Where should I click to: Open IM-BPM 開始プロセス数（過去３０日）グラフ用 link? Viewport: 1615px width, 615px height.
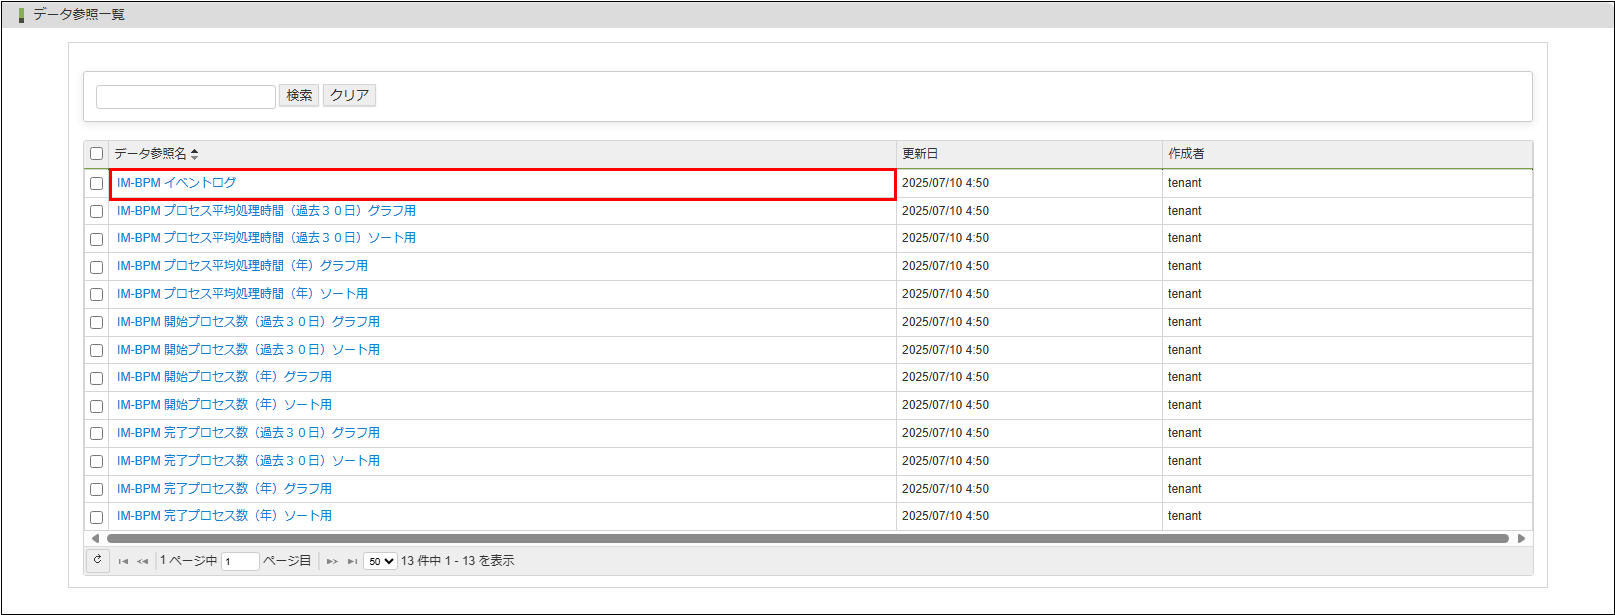[x=248, y=322]
